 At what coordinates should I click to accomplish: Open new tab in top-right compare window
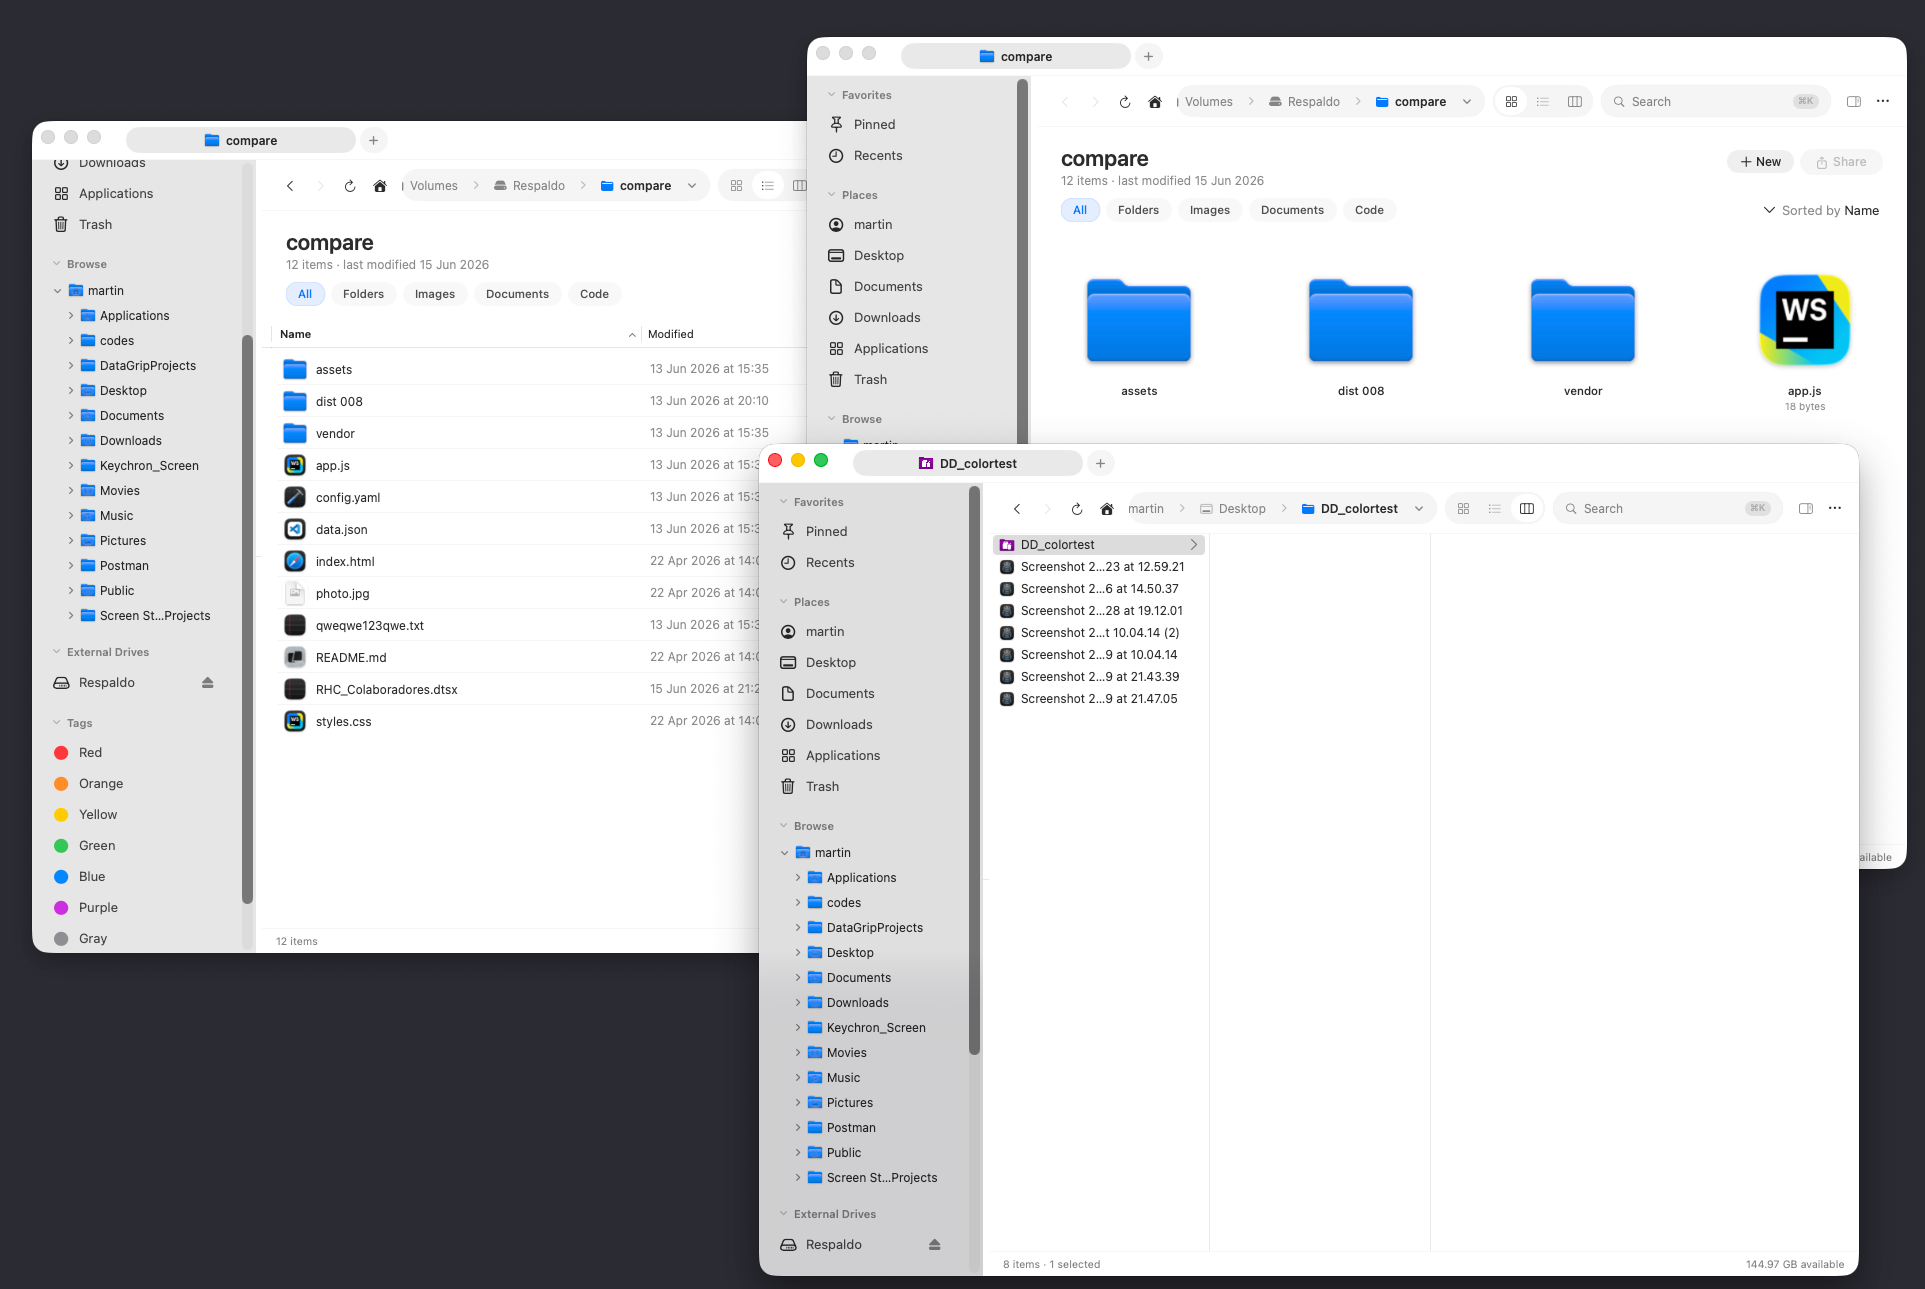1148,56
